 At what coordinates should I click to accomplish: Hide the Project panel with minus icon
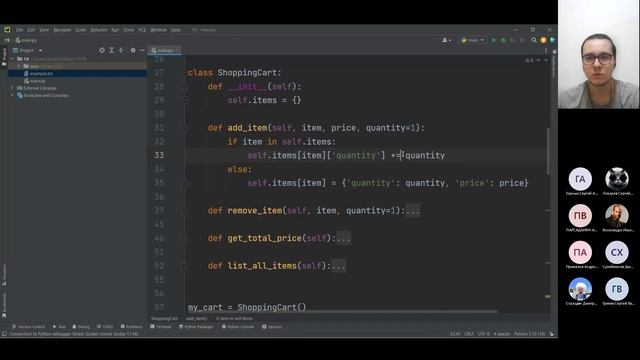pos(142,50)
